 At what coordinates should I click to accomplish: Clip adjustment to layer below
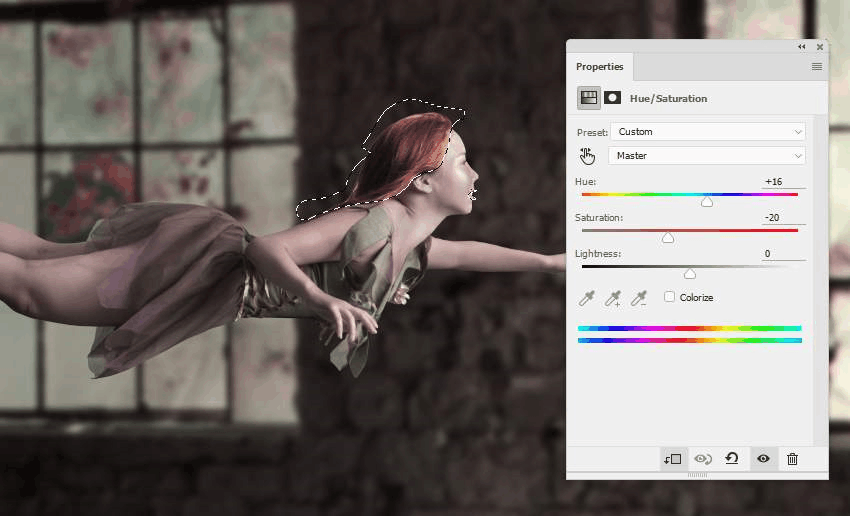pyautogui.click(x=673, y=459)
